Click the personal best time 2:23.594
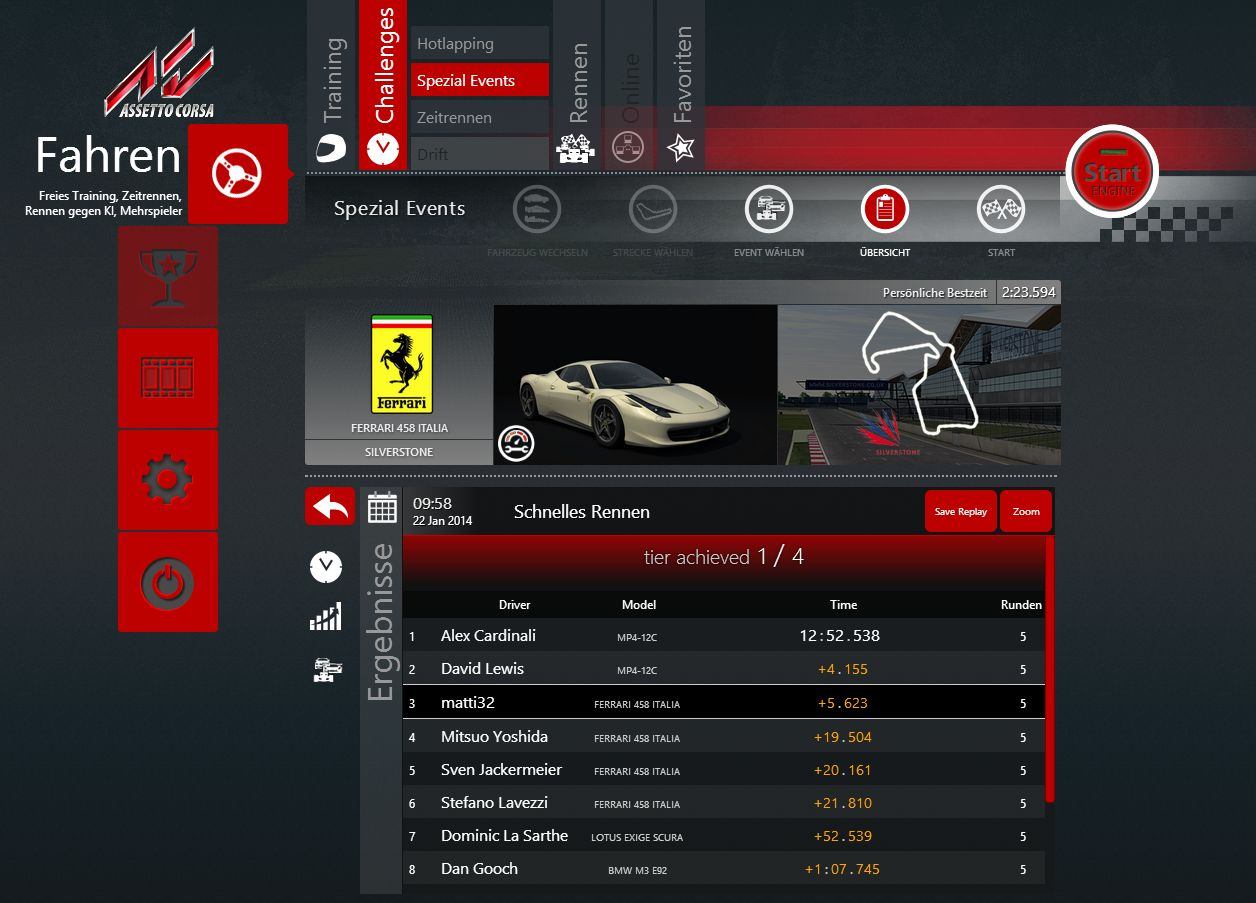Viewport: 1256px width, 903px height. coord(1028,292)
